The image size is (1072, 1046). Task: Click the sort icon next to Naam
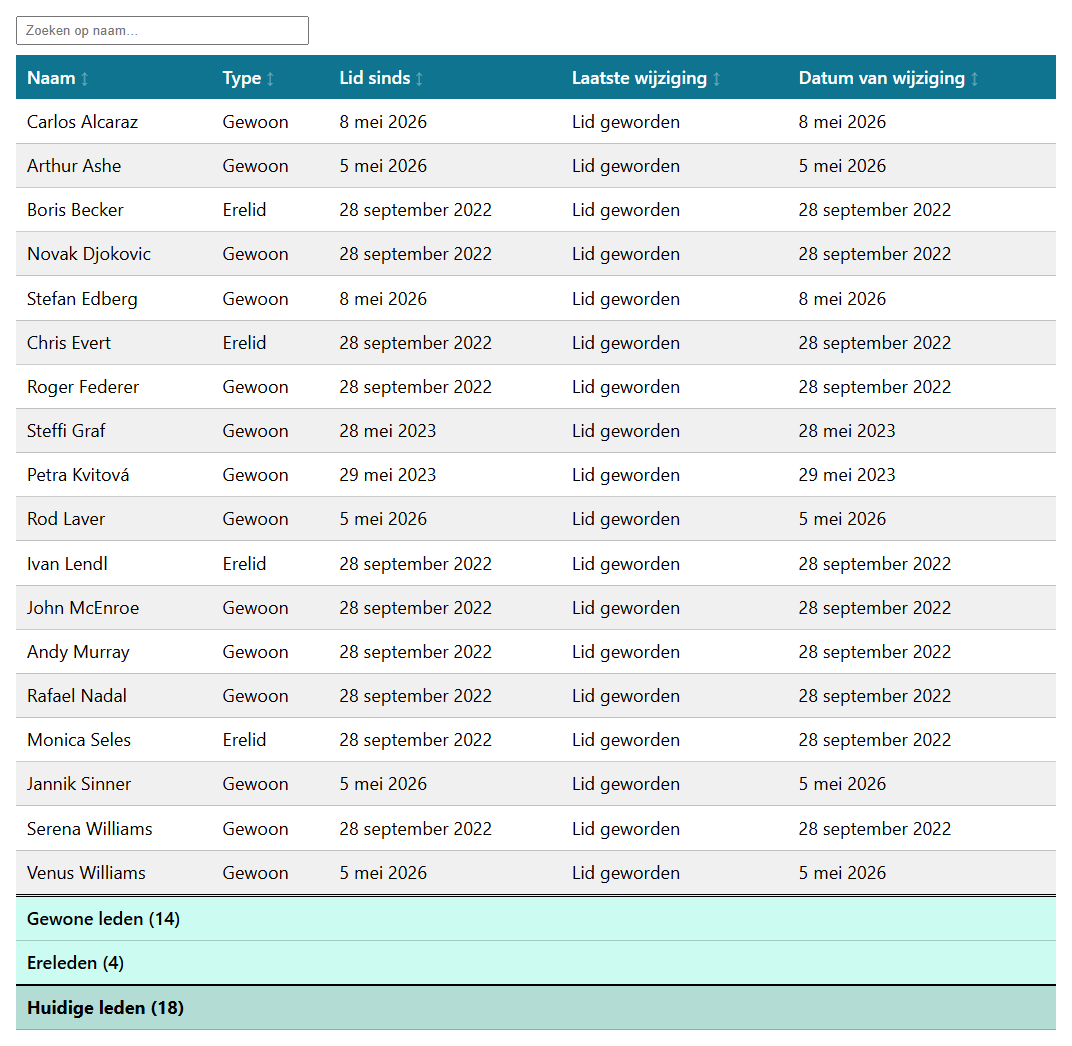85,79
